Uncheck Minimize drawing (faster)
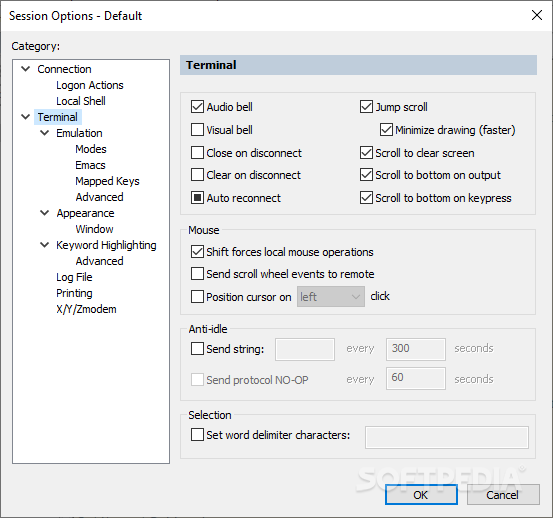This screenshot has height=518, width=553. click(x=386, y=130)
